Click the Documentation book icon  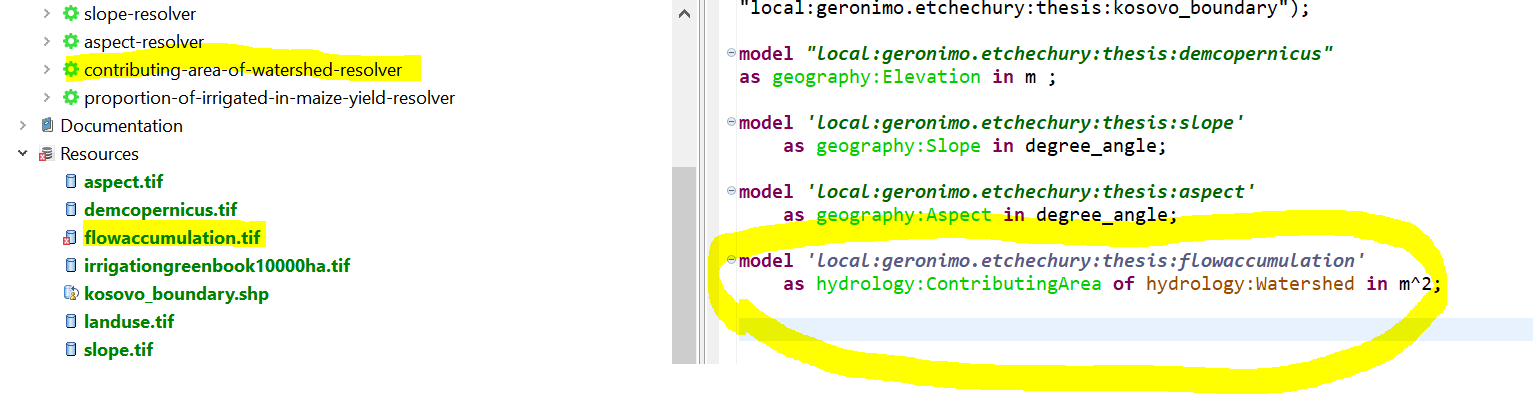(x=46, y=126)
